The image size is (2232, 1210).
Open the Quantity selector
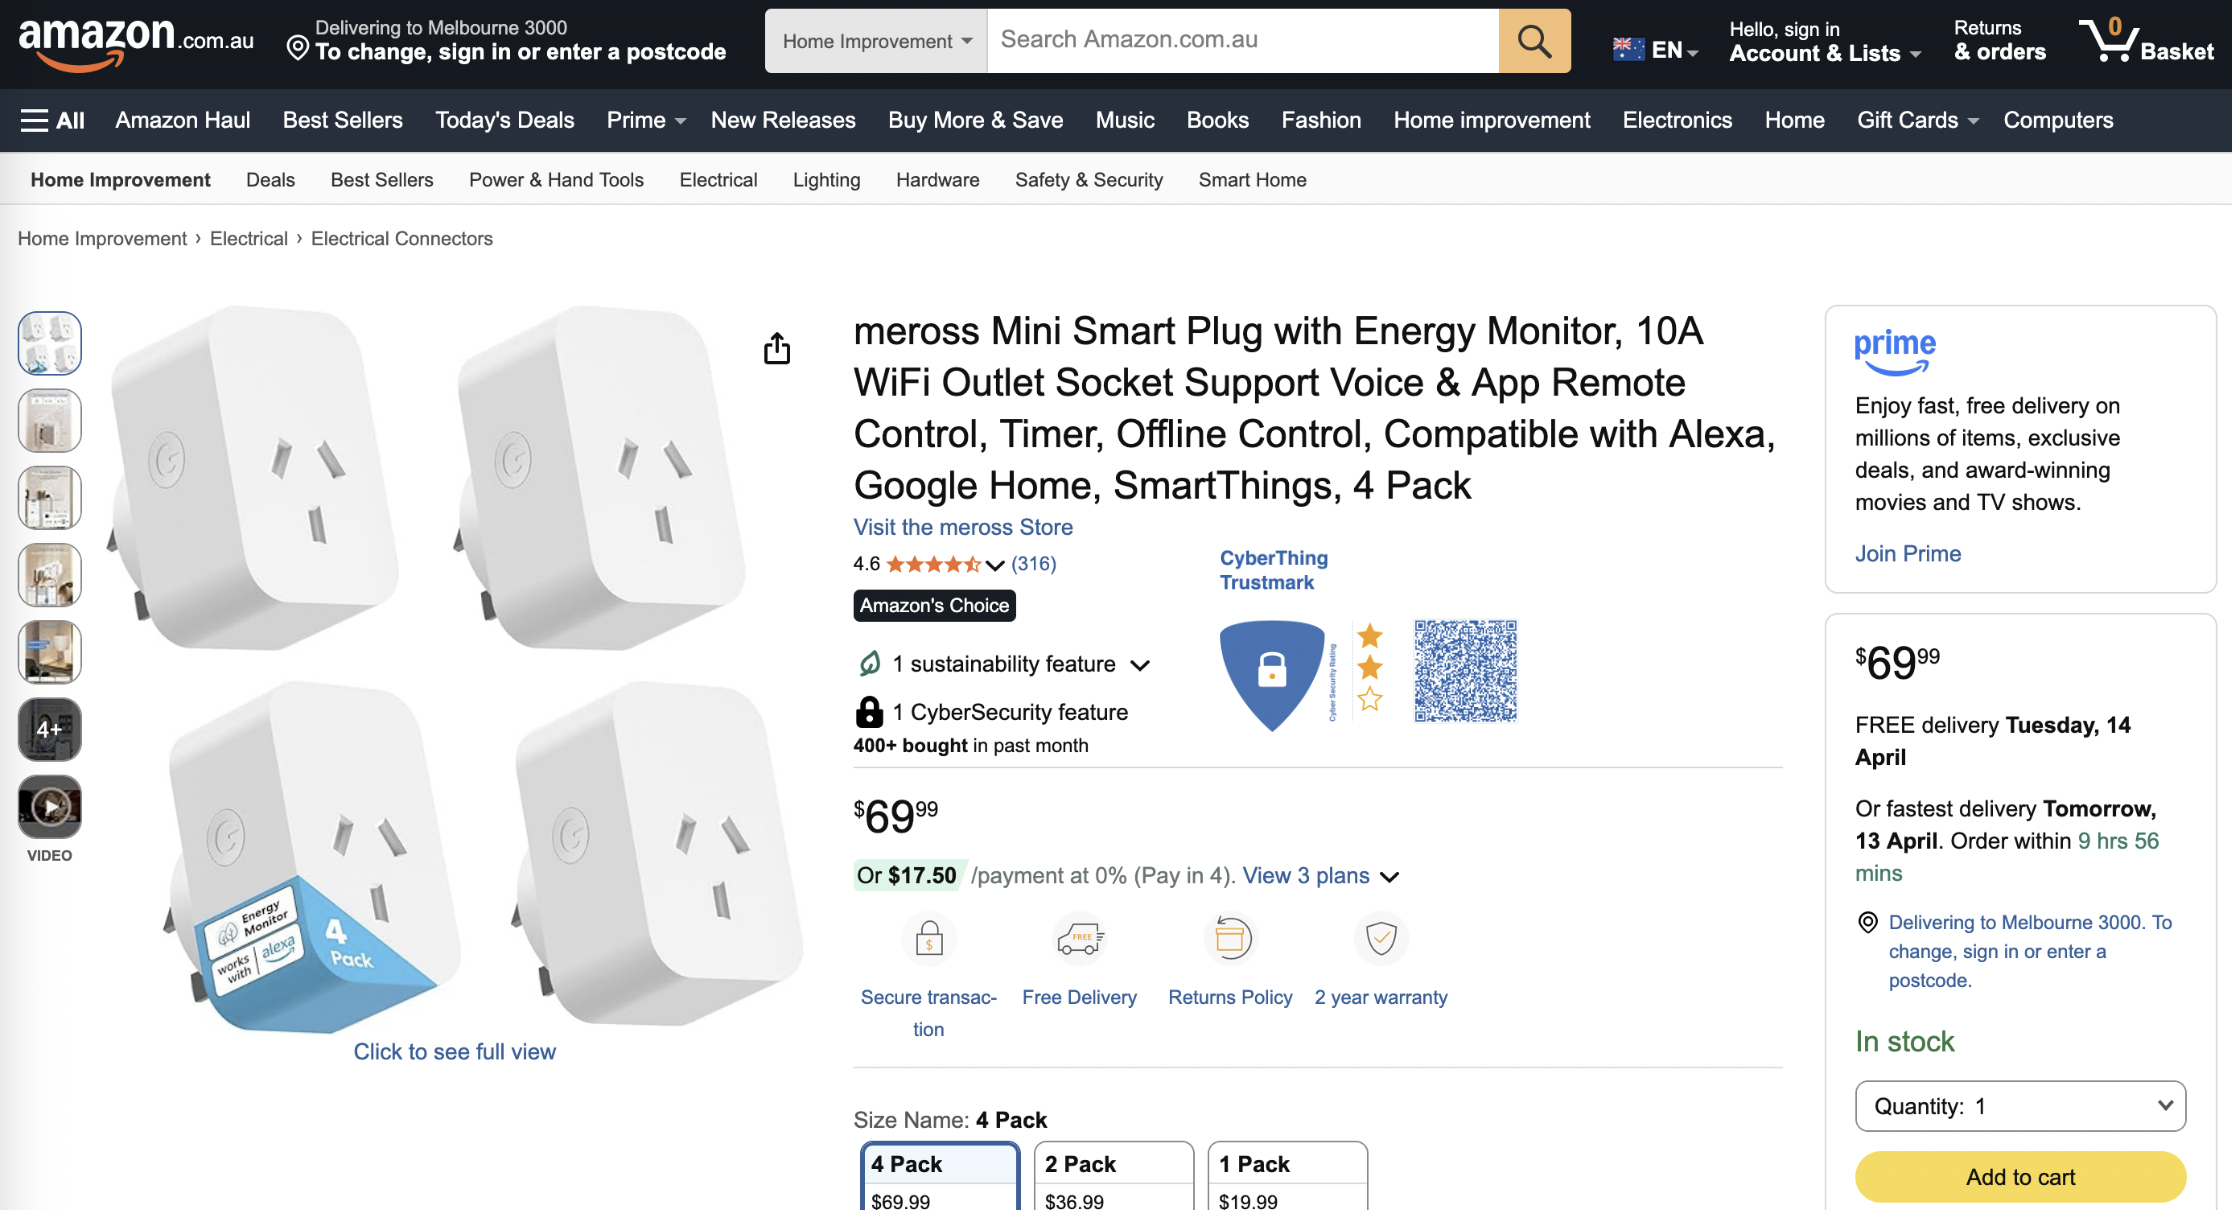(2019, 1106)
